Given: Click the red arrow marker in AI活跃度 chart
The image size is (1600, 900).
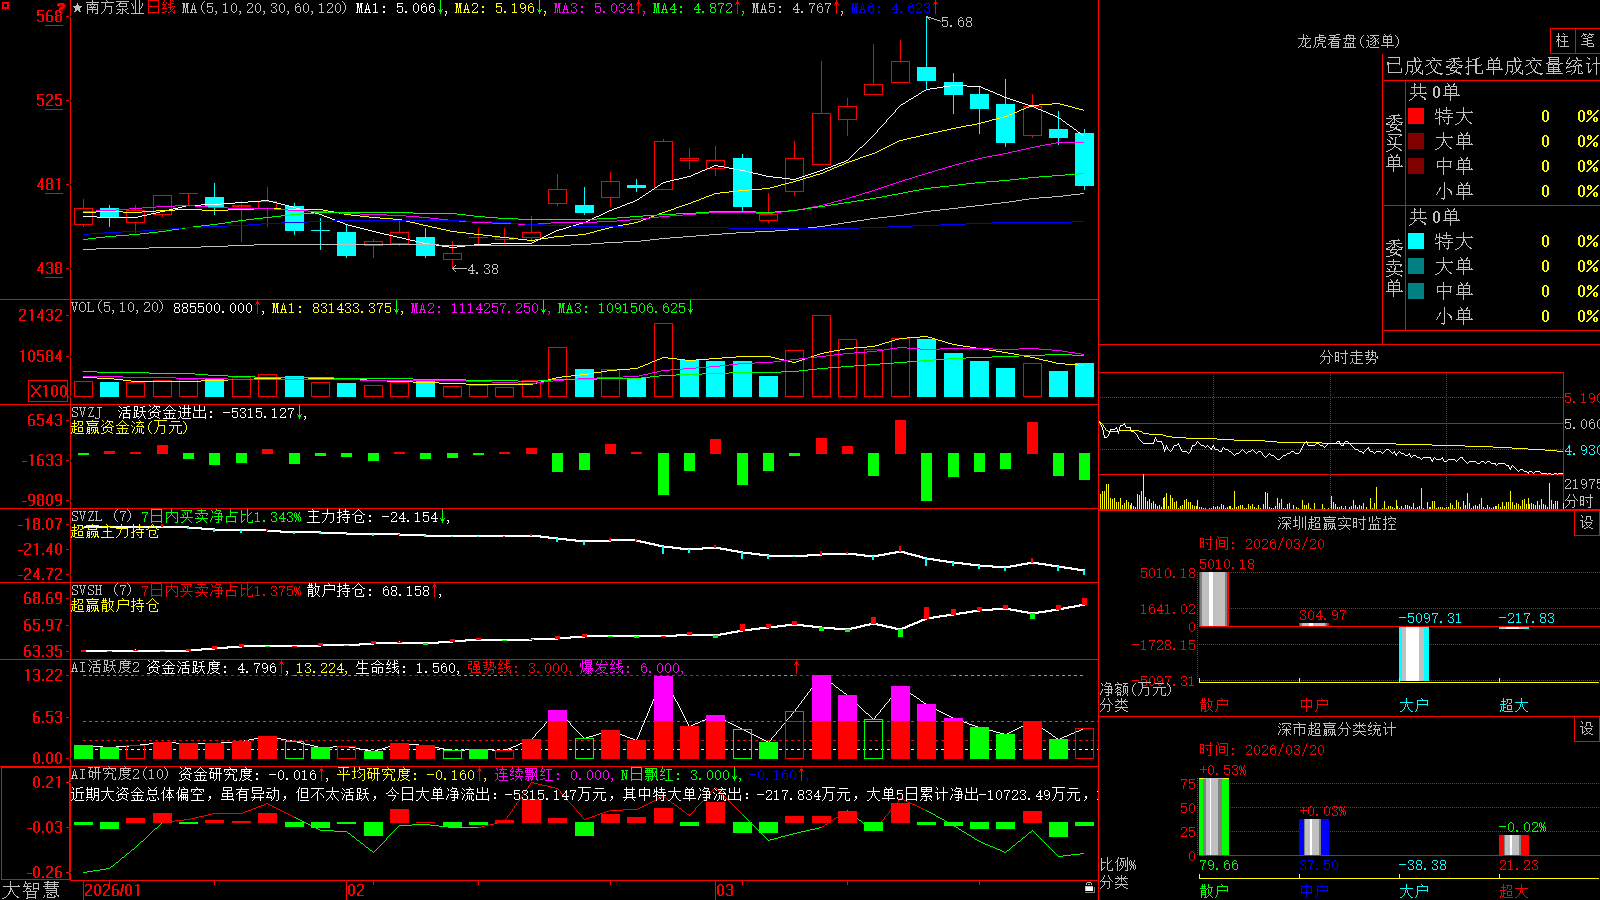Looking at the screenshot, I should (x=797, y=666).
